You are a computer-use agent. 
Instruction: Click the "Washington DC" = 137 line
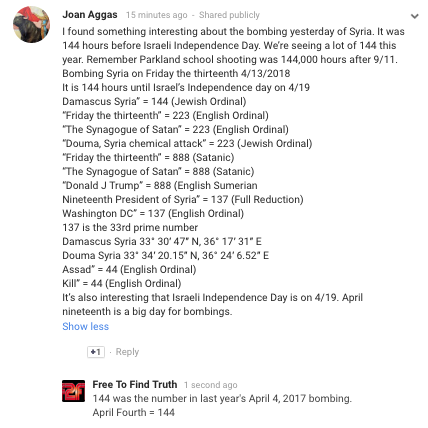[x=153, y=213]
